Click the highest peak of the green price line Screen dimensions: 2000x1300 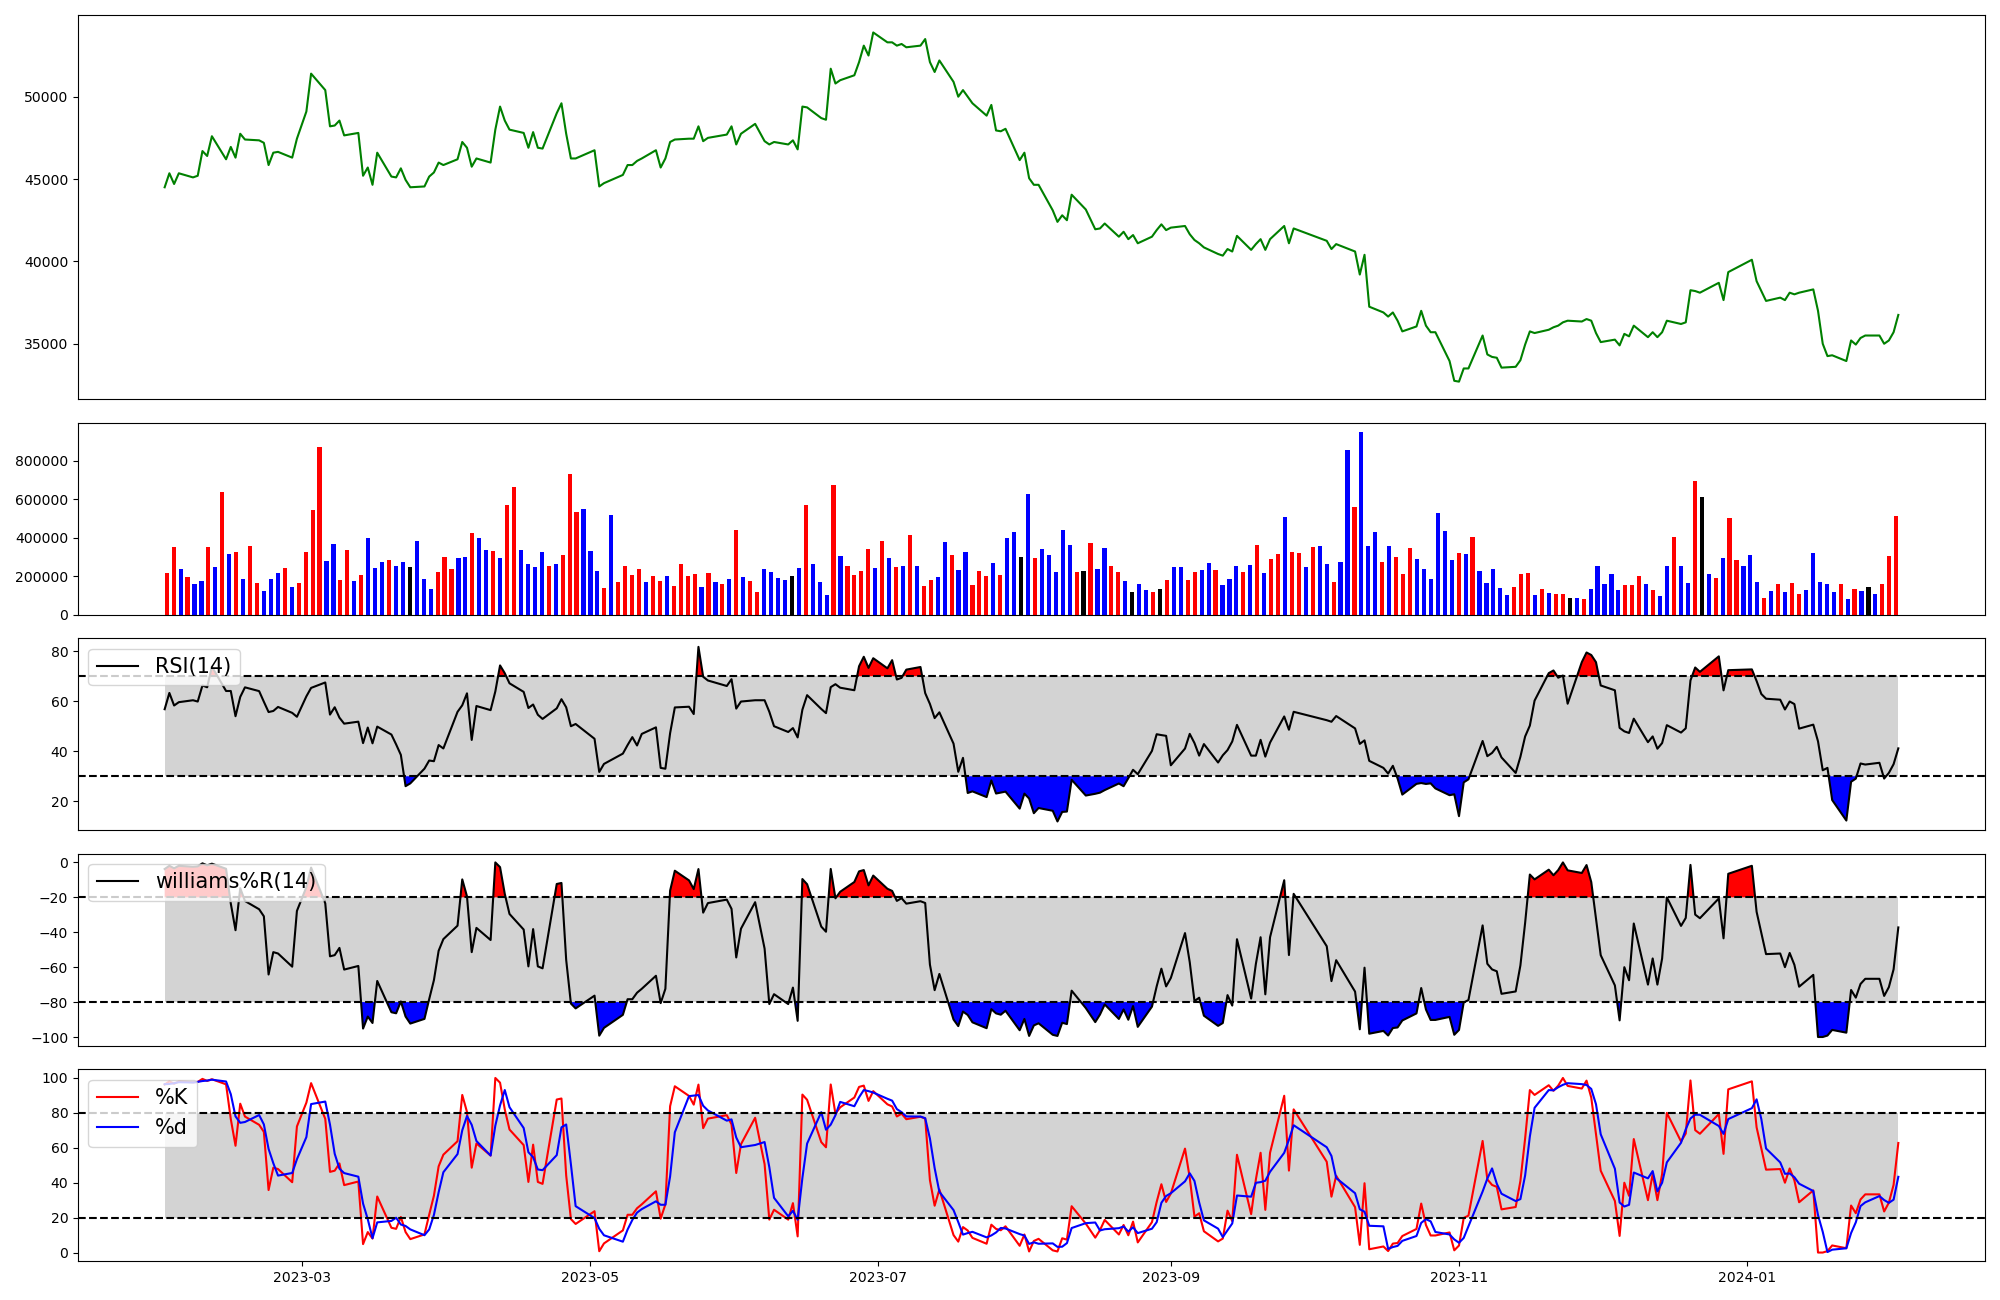click(873, 33)
